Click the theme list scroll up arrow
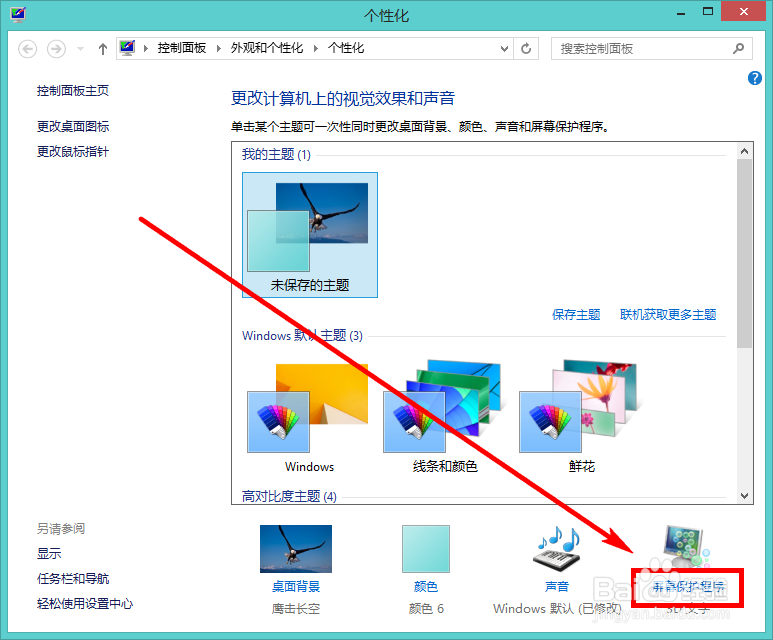This screenshot has height=640, width=773. tap(744, 151)
